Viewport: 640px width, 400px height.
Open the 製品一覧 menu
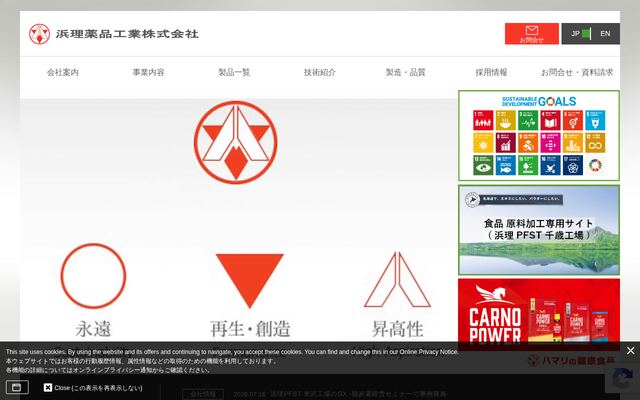[x=234, y=72]
